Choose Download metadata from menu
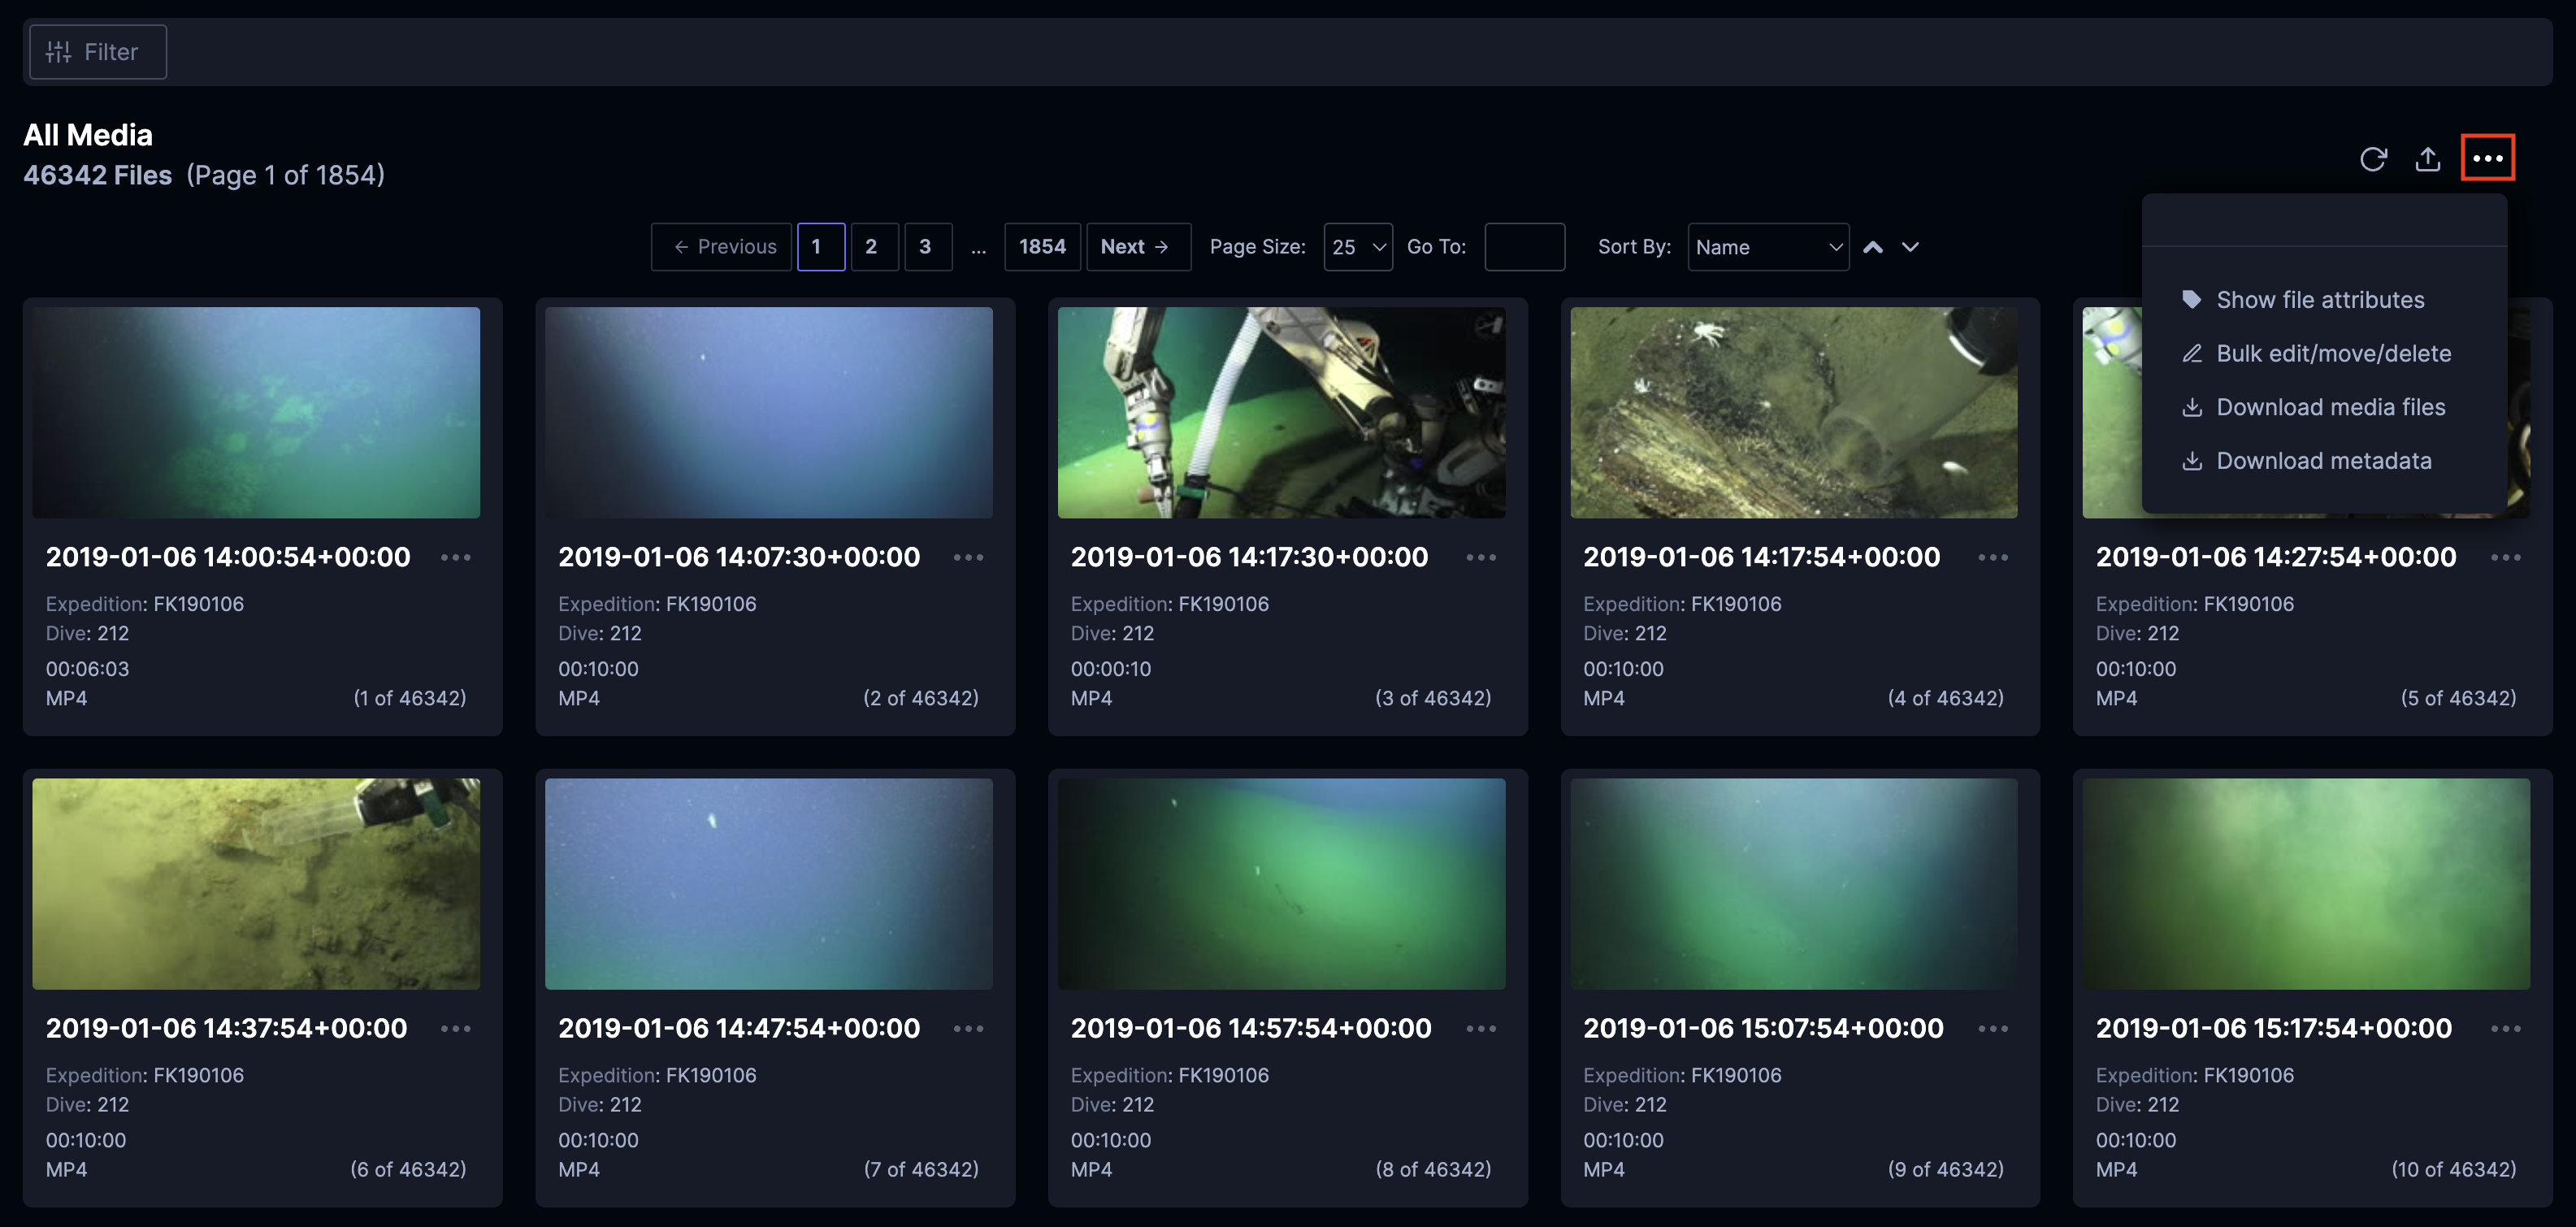2576x1227 pixels. coord(2323,461)
